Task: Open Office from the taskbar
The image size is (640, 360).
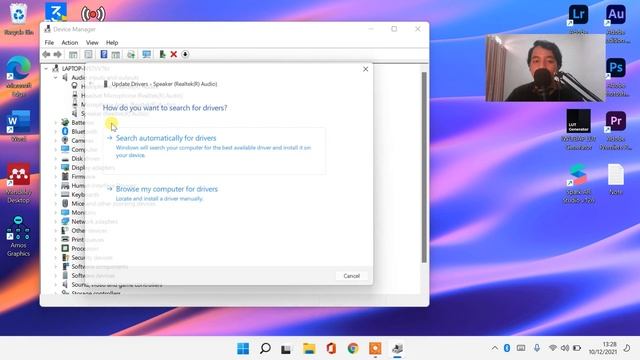Action: (x=331, y=349)
